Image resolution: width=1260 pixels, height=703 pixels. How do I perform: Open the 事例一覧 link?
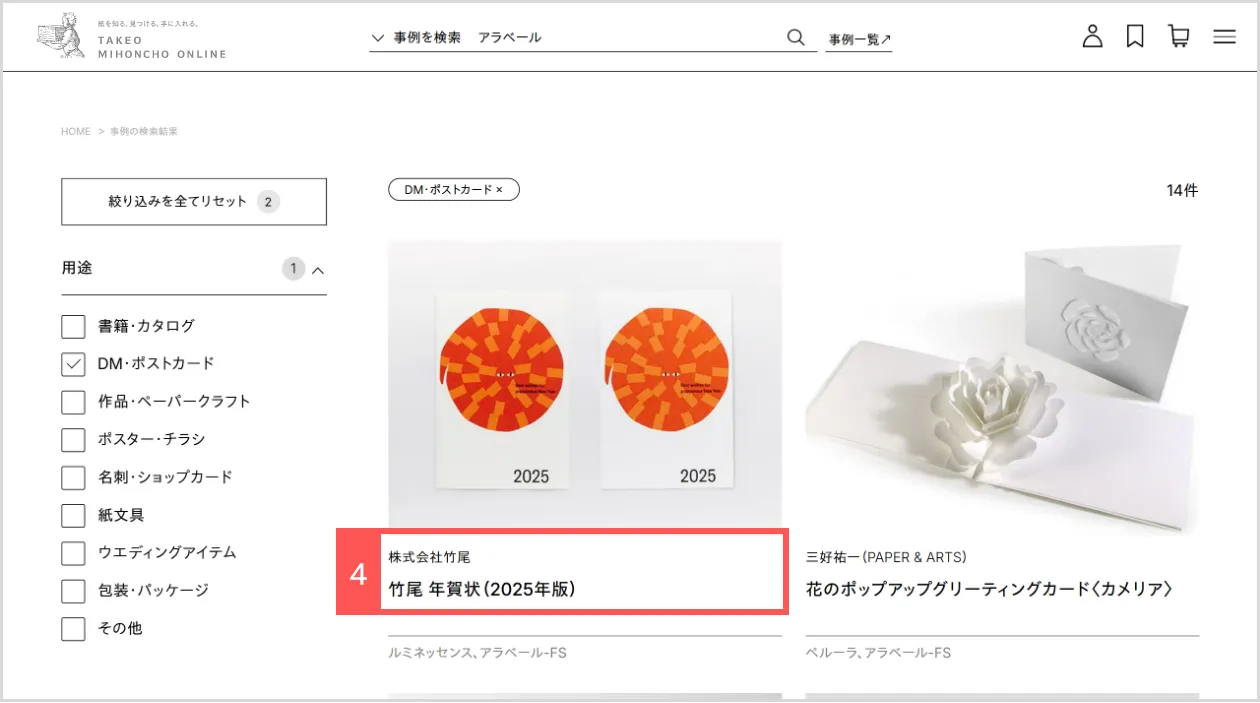859,40
